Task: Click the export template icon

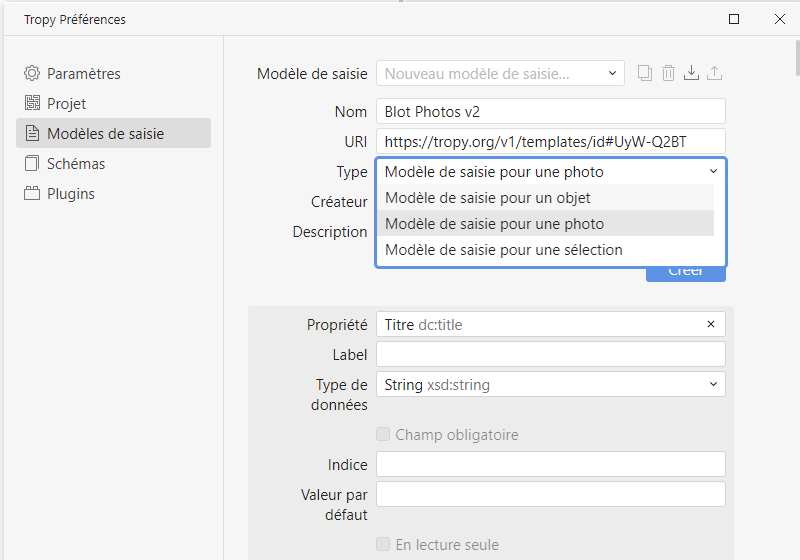Action: pyautogui.click(x=714, y=73)
